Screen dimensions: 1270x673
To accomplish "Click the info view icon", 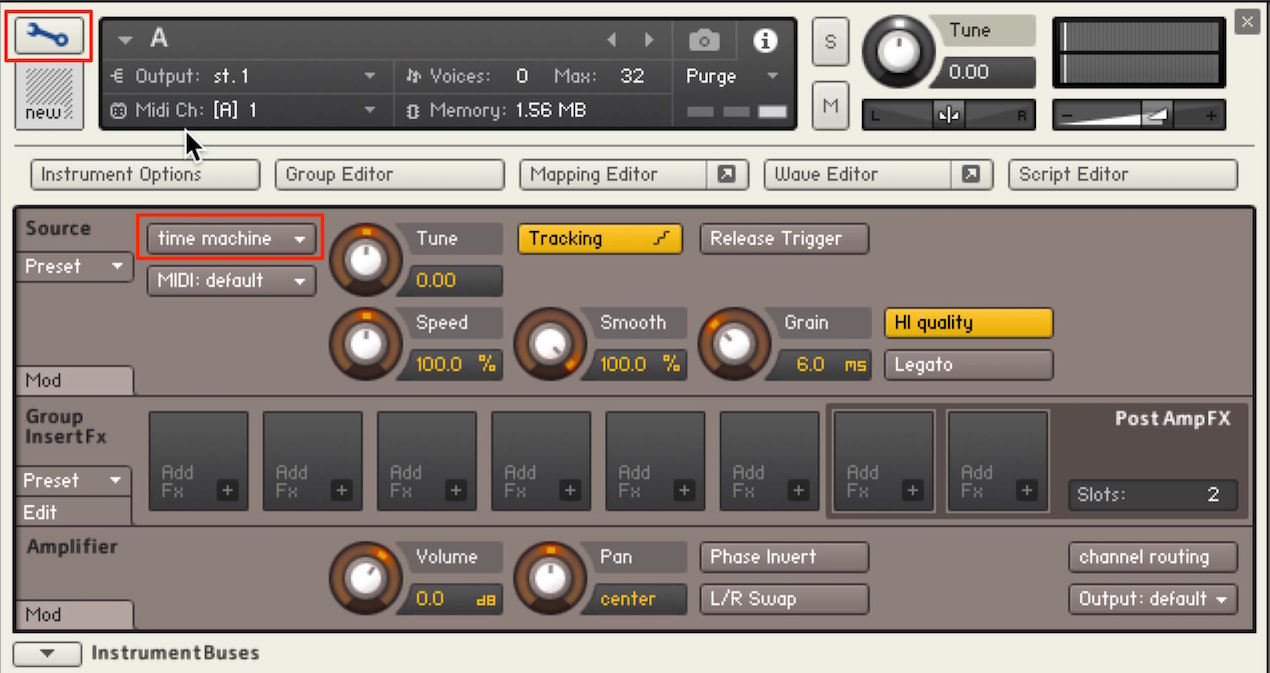I will (x=765, y=41).
